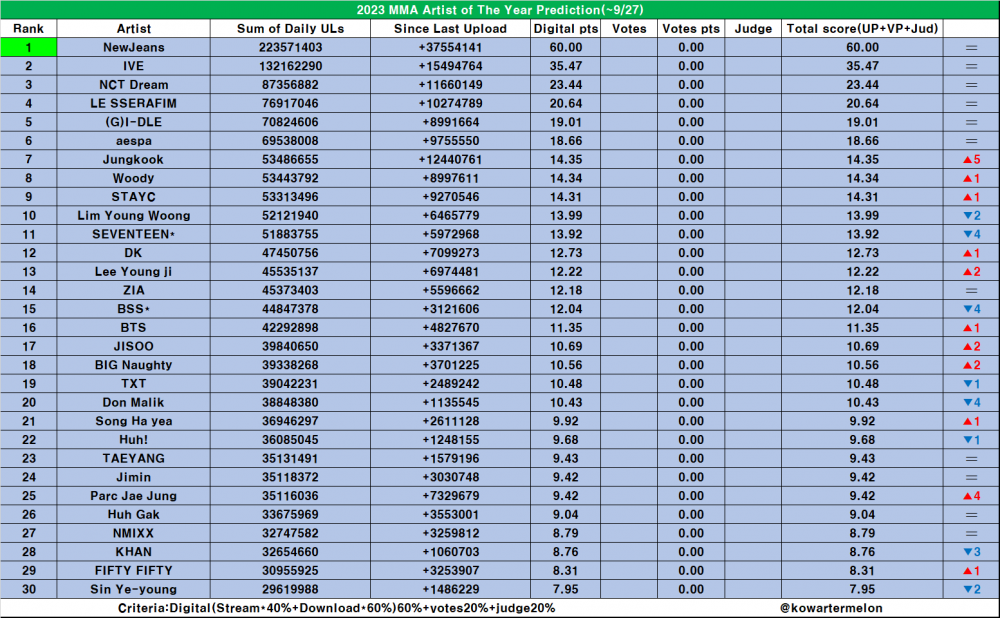Click the value 42292898 in BTS row

point(290,327)
